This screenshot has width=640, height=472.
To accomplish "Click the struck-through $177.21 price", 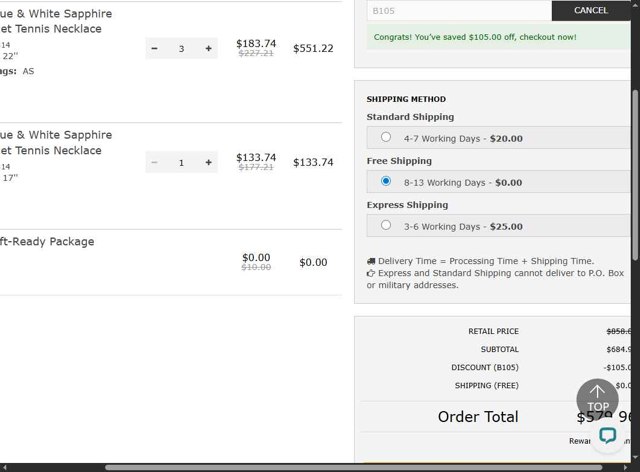I will [256, 167].
